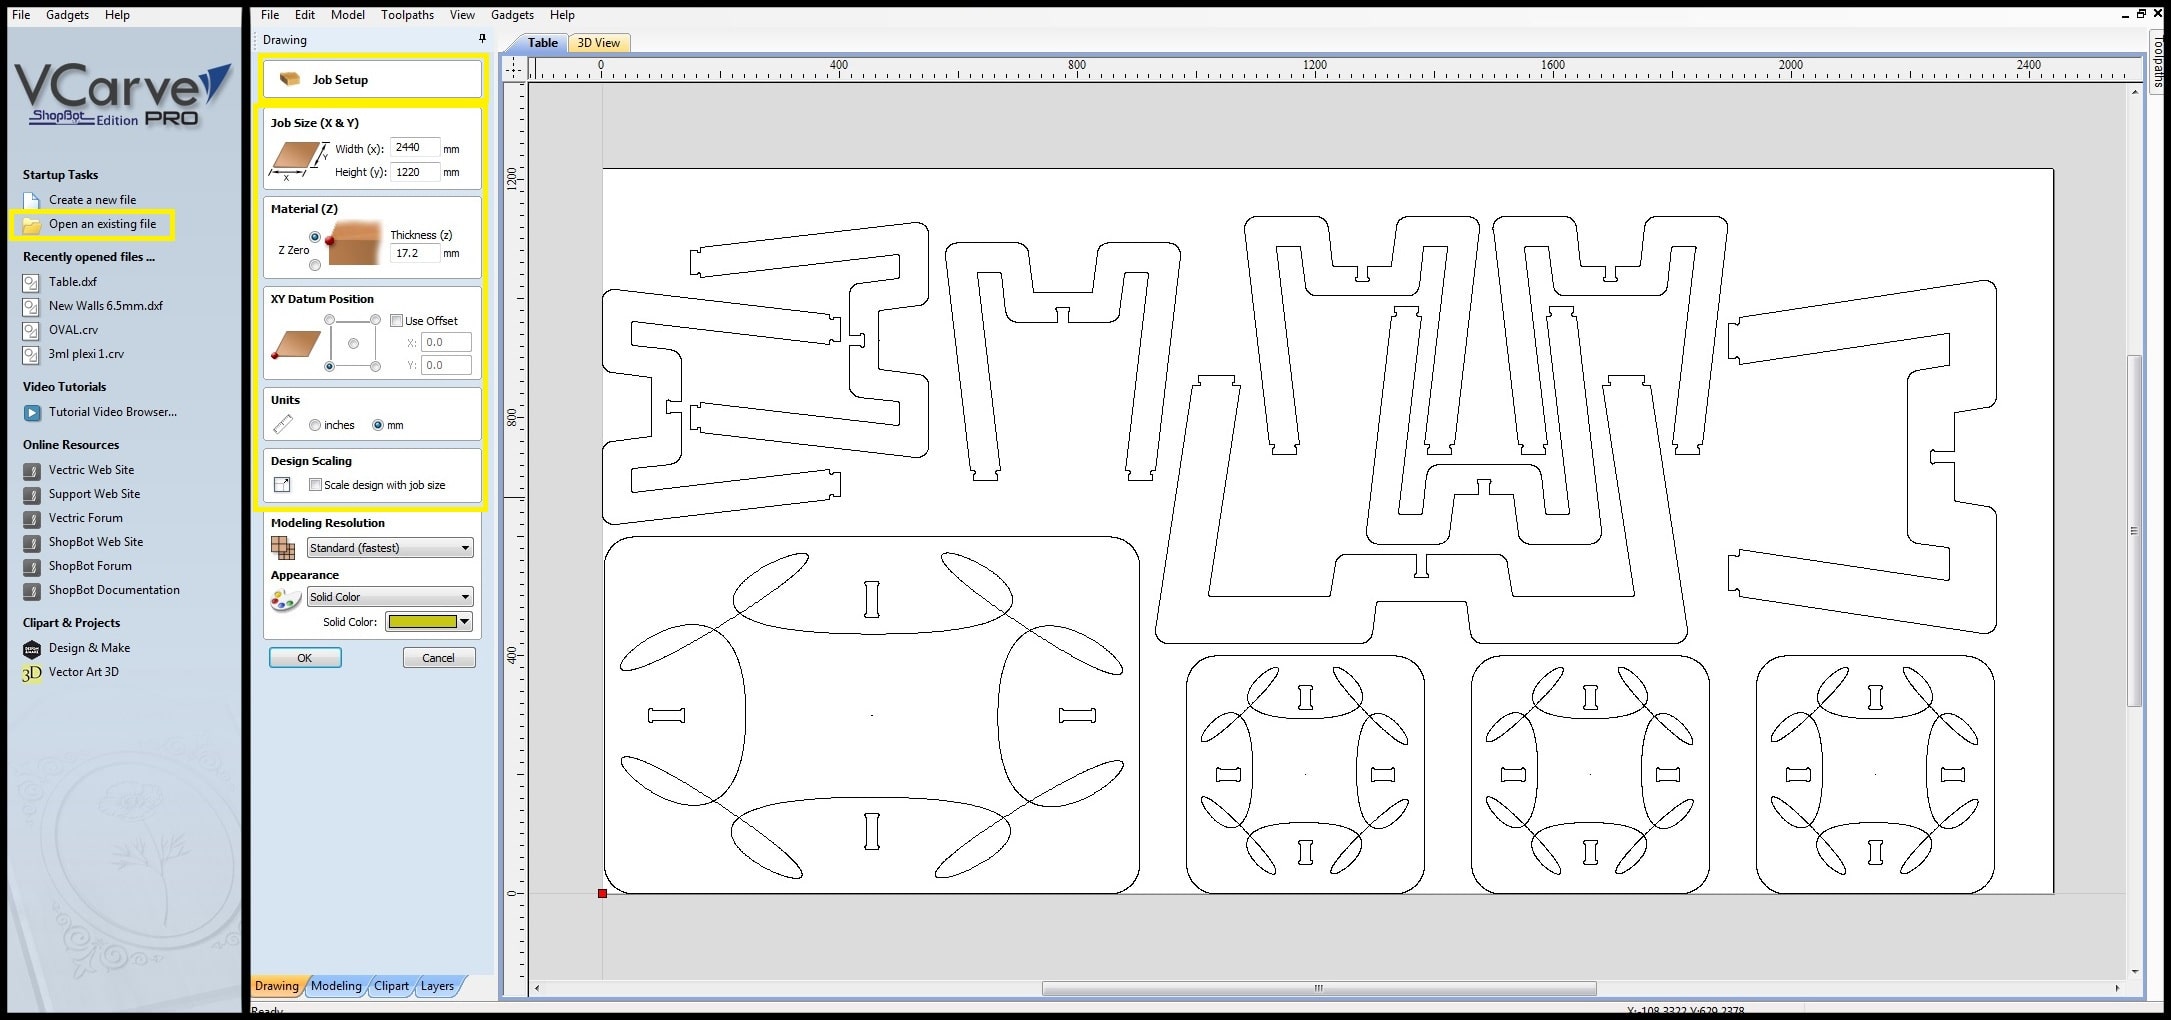The image size is (2171, 1020).
Task: Click OK to confirm job setup
Action: click(305, 658)
